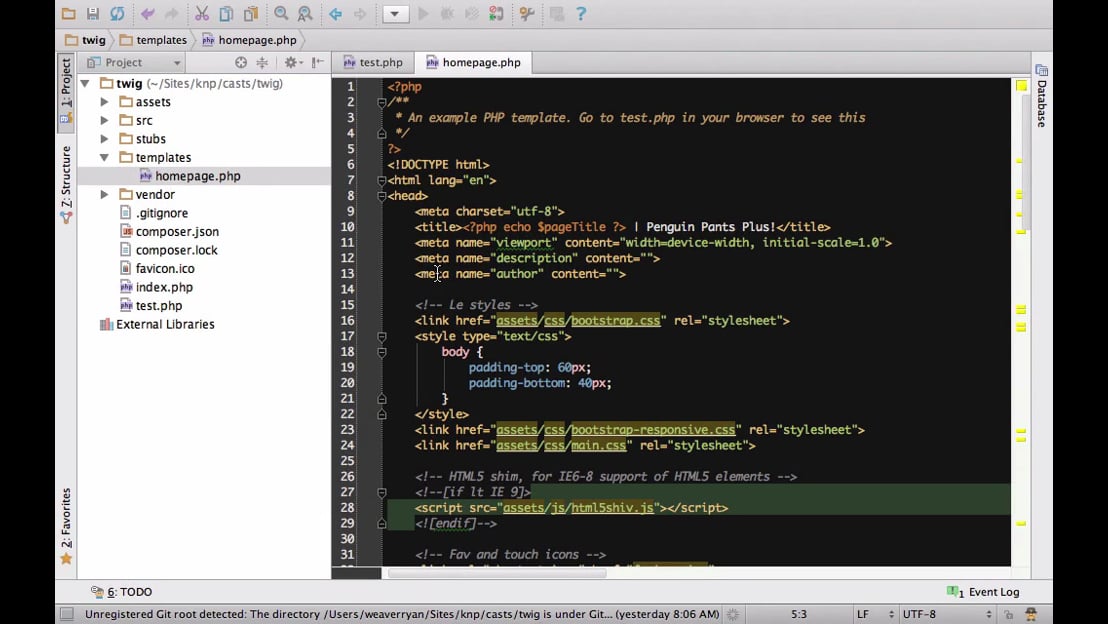The height and width of the screenshot is (624, 1108).
Task: Click the Cut scissors icon
Action: coord(202,14)
